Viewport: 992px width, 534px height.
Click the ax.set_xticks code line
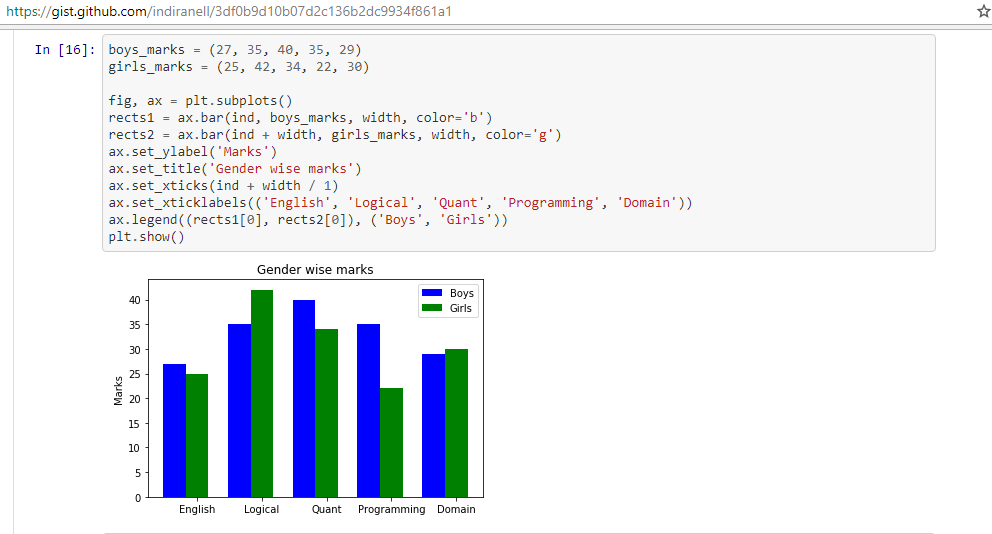coord(223,186)
